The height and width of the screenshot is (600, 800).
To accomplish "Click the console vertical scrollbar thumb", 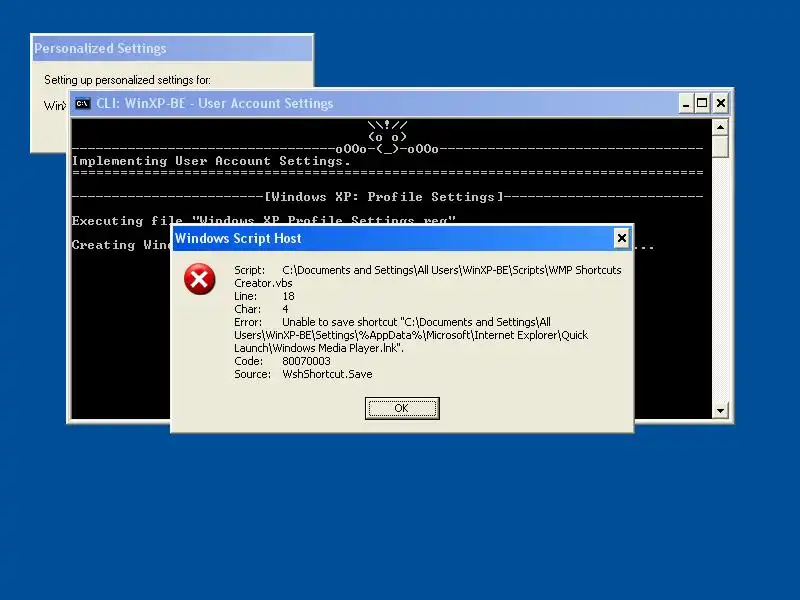I will tap(720, 146).
